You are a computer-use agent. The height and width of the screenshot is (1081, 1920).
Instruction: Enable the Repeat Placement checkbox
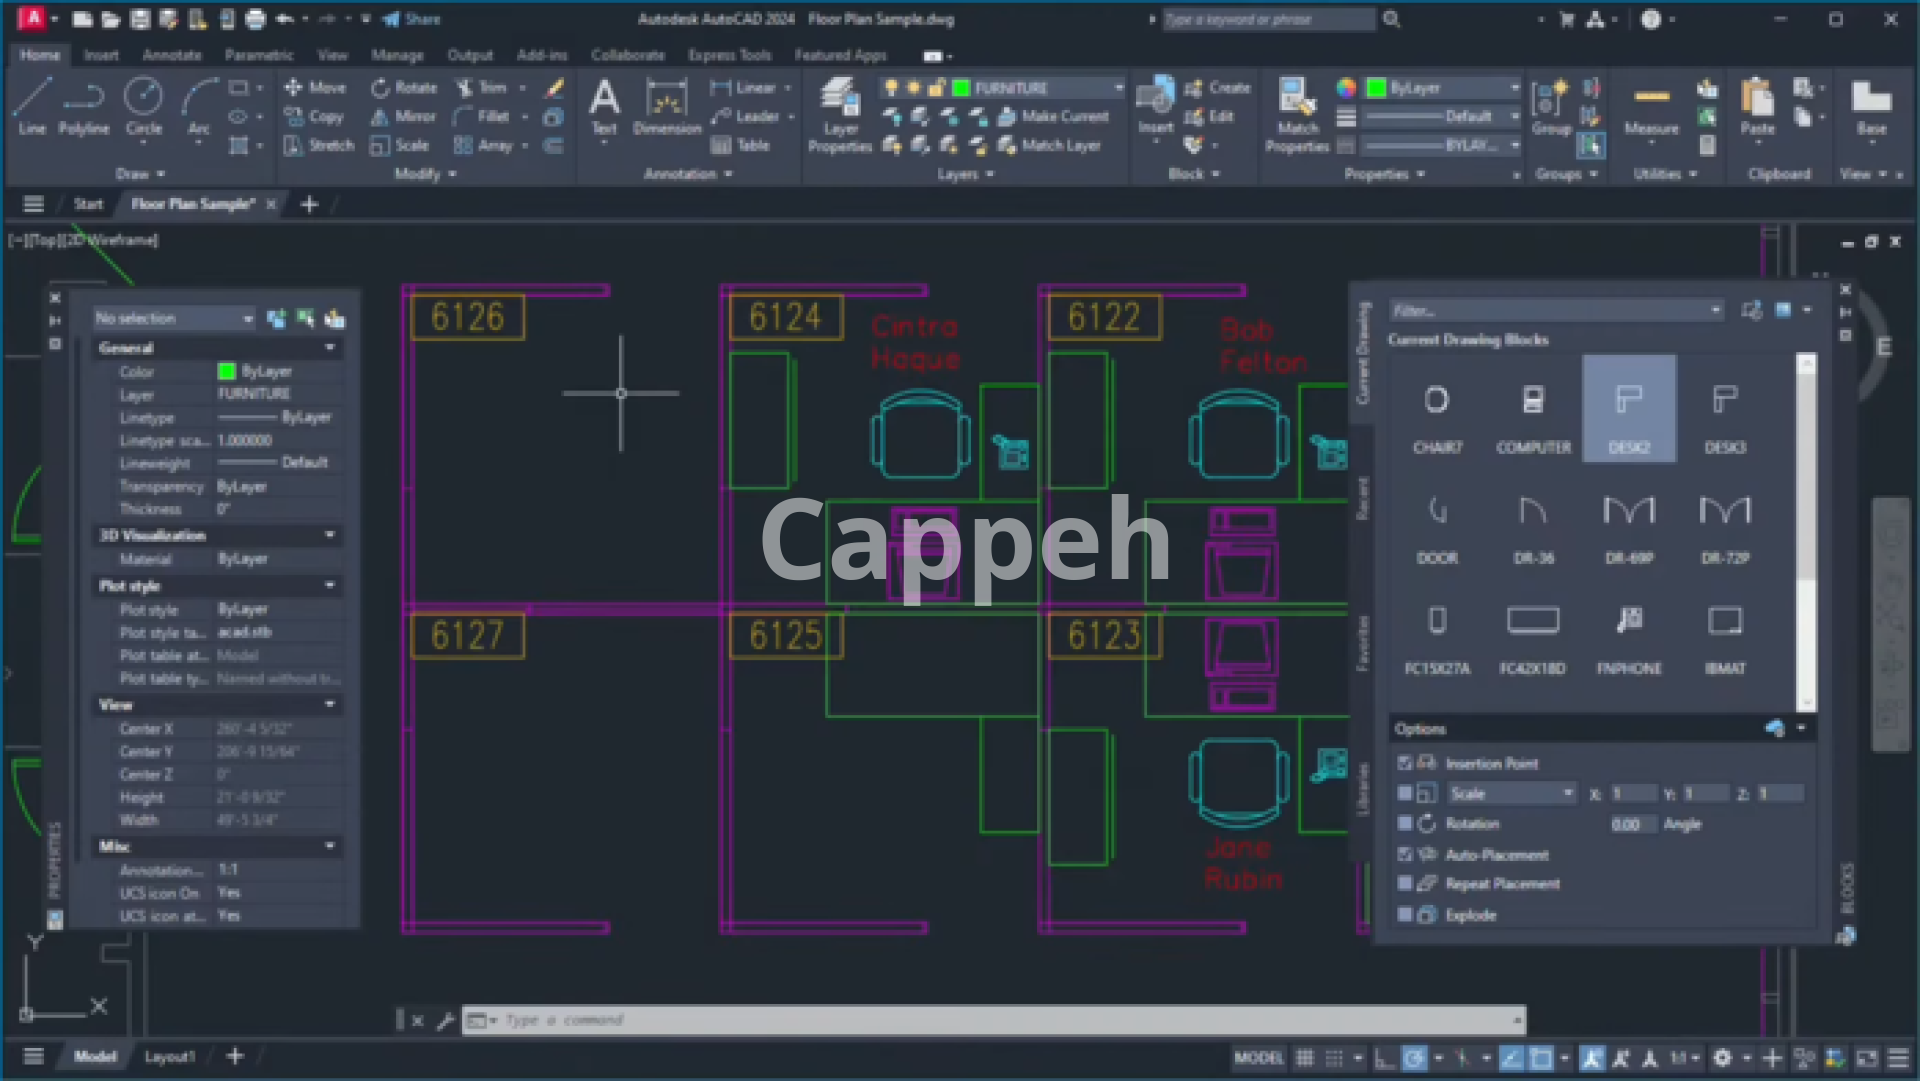click(1405, 884)
